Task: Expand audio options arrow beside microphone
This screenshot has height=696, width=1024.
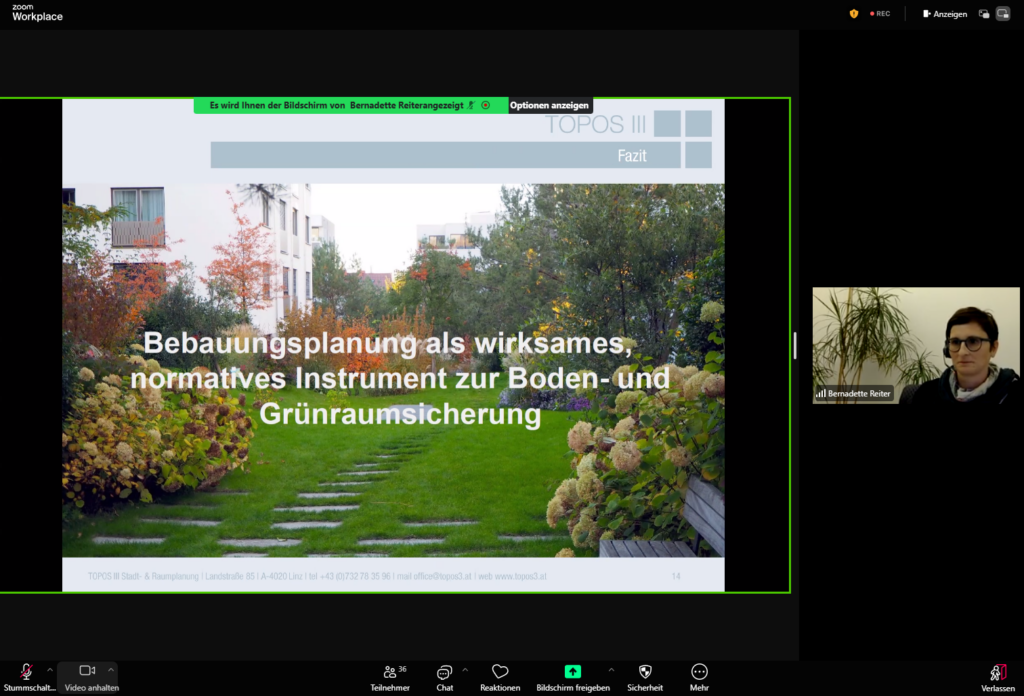Action: click(x=50, y=669)
